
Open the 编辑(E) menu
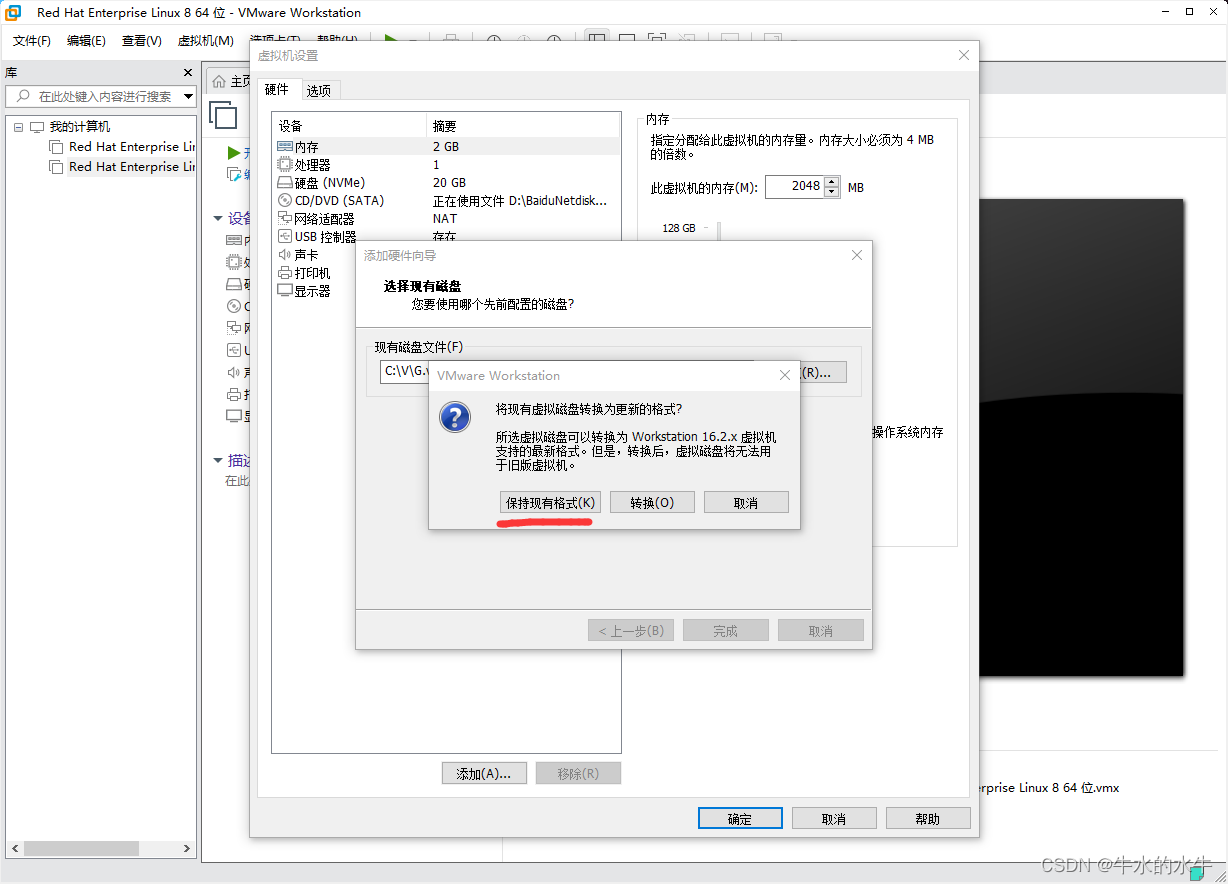point(86,40)
